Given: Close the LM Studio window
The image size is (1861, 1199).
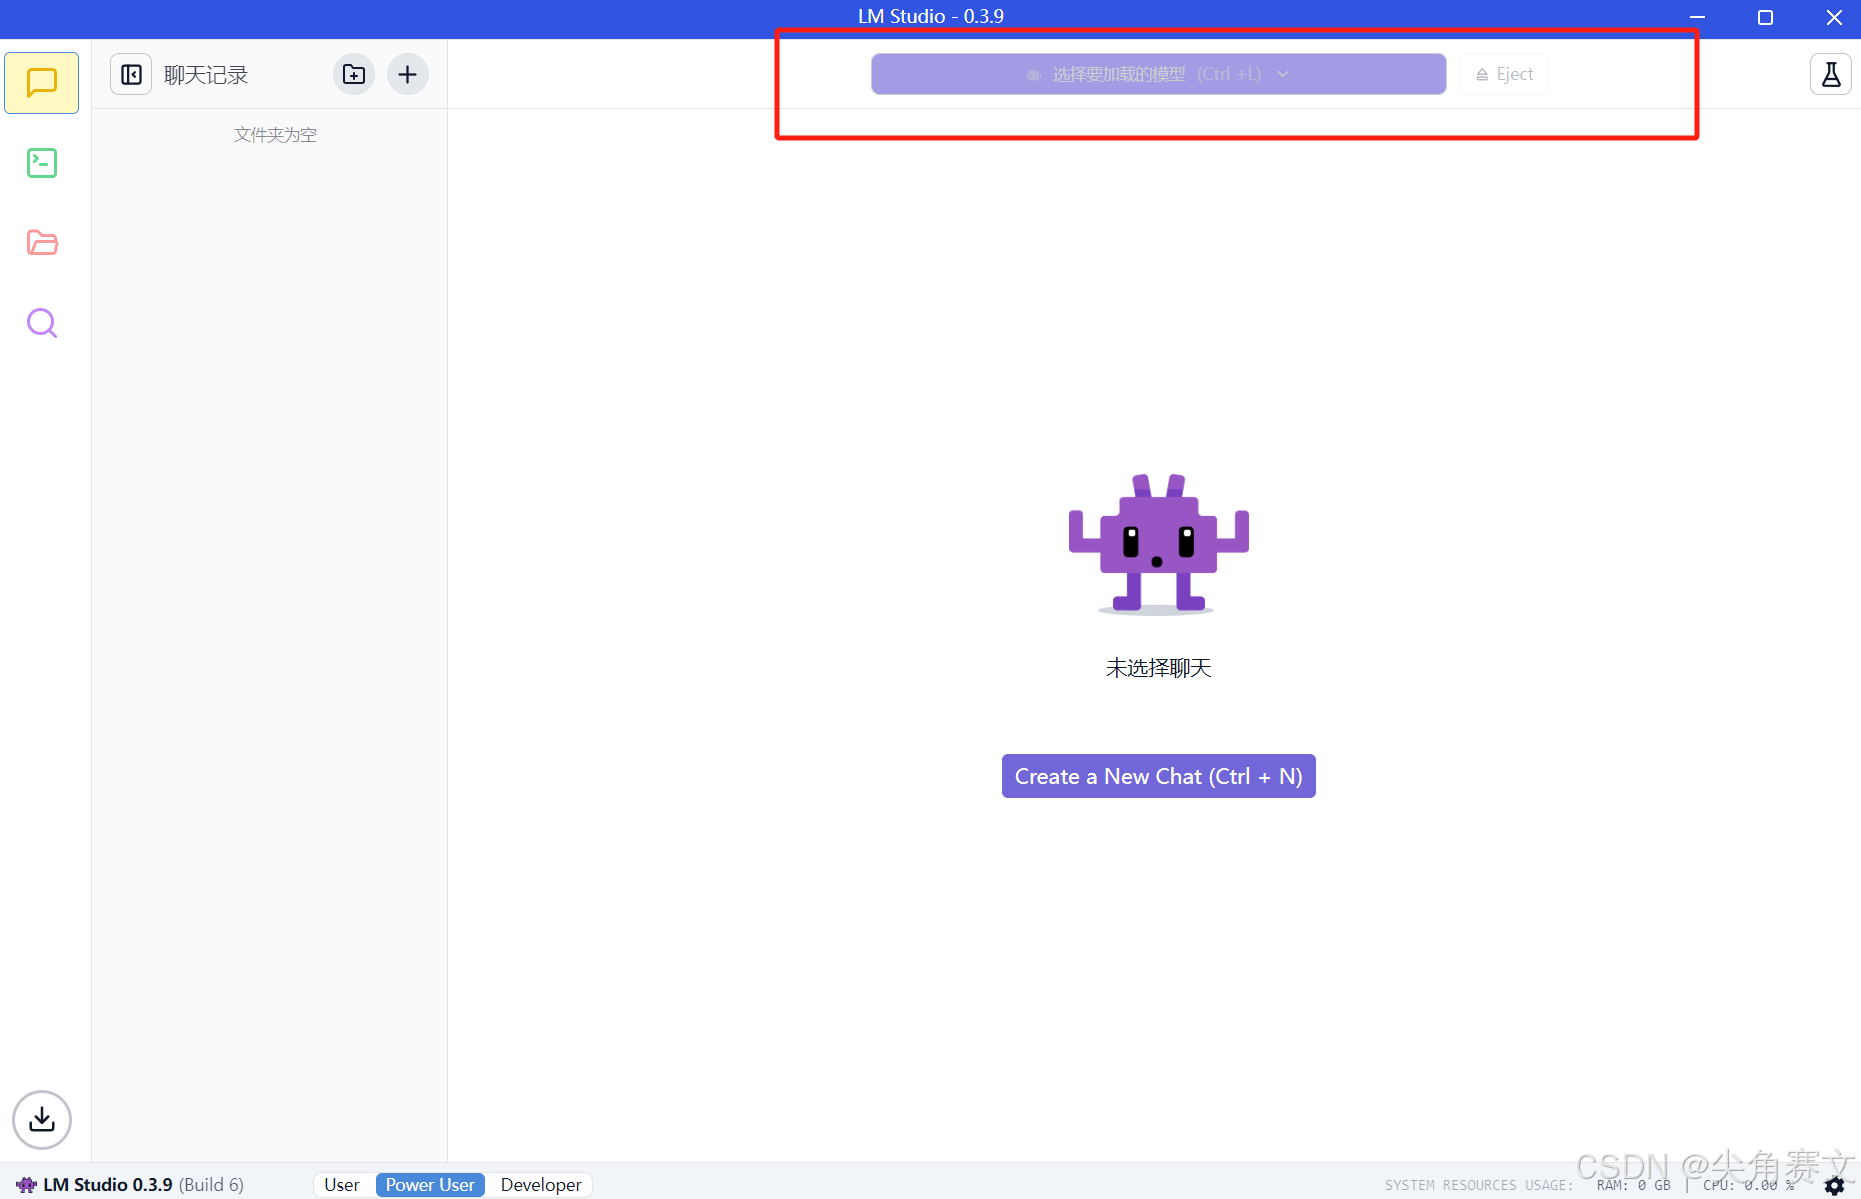Looking at the screenshot, I should pyautogui.click(x=1834, y=17).
